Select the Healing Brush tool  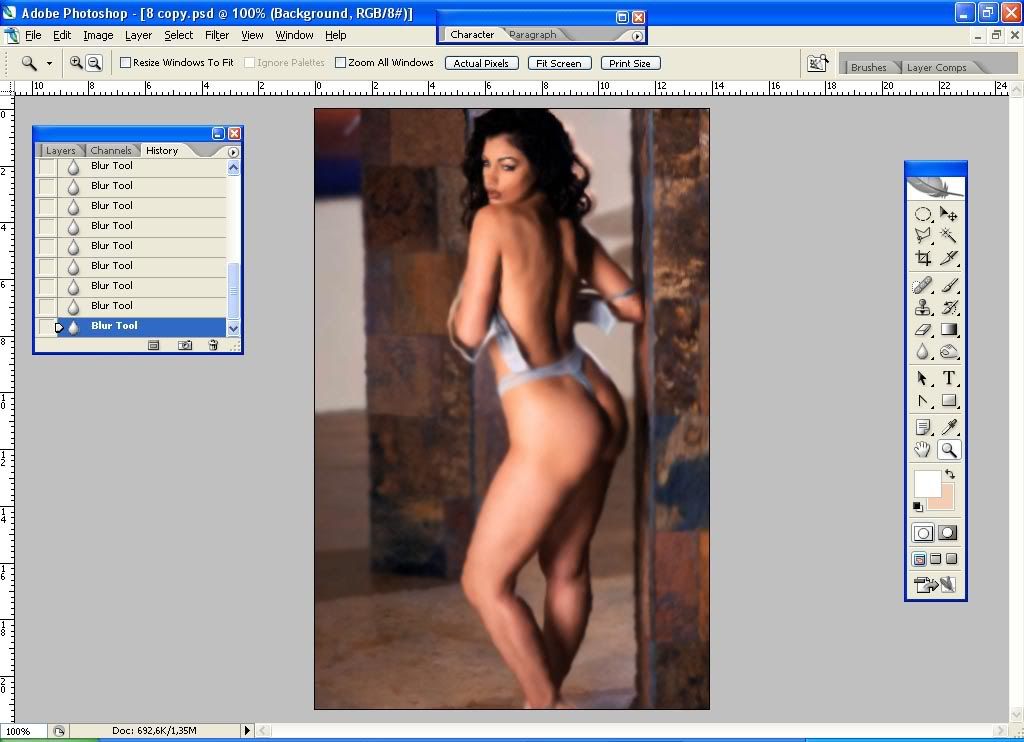tap(923, 285)
